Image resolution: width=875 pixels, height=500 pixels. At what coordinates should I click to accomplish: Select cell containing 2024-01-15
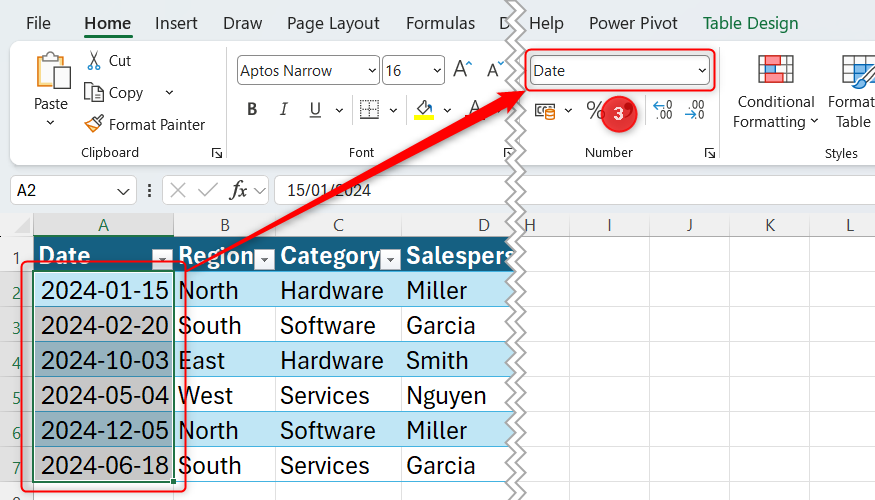104,290
